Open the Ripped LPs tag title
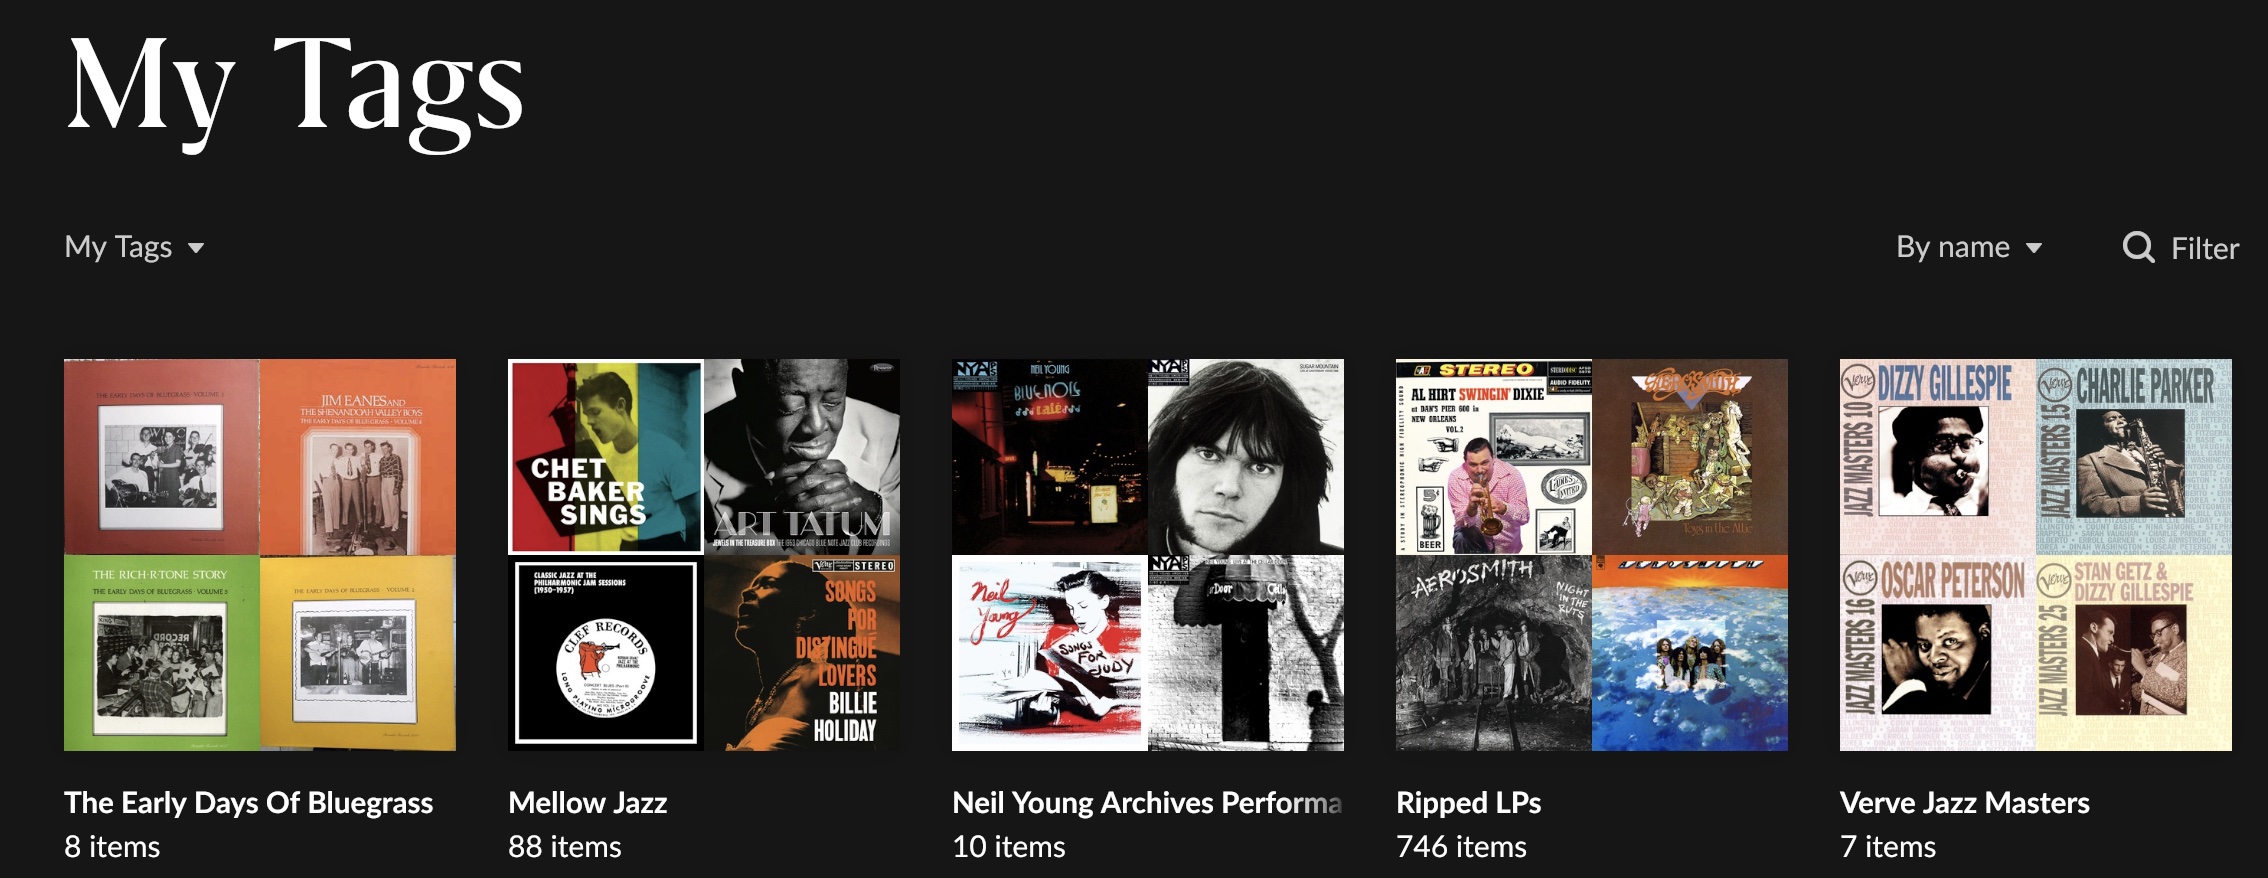Image resolution: width=2268 pixels, height=878 pixels. point(1468,803)
